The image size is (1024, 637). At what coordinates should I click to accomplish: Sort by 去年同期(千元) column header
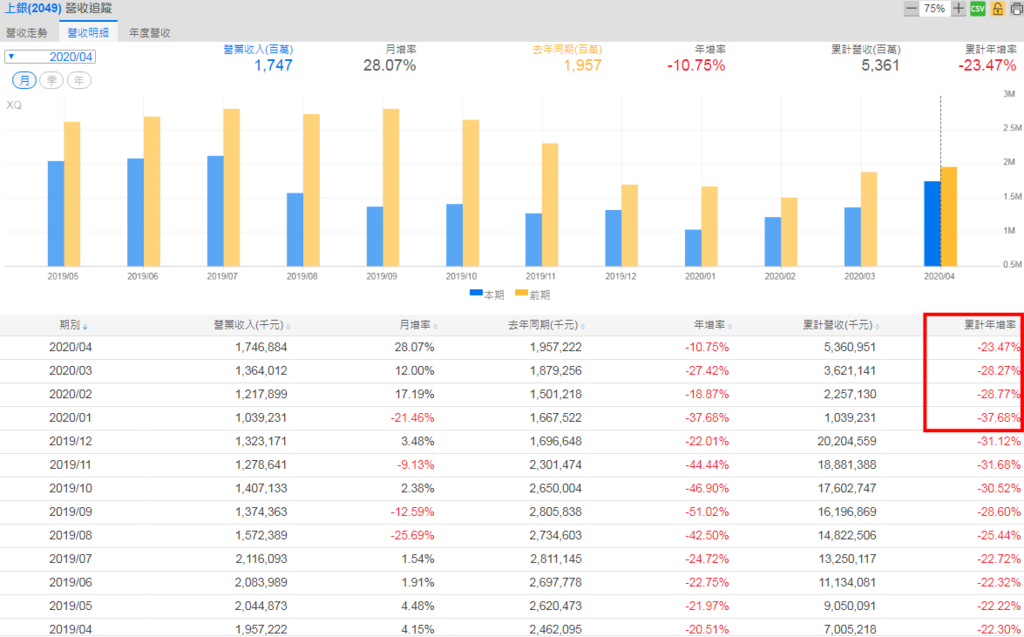(x=547, y=325)
